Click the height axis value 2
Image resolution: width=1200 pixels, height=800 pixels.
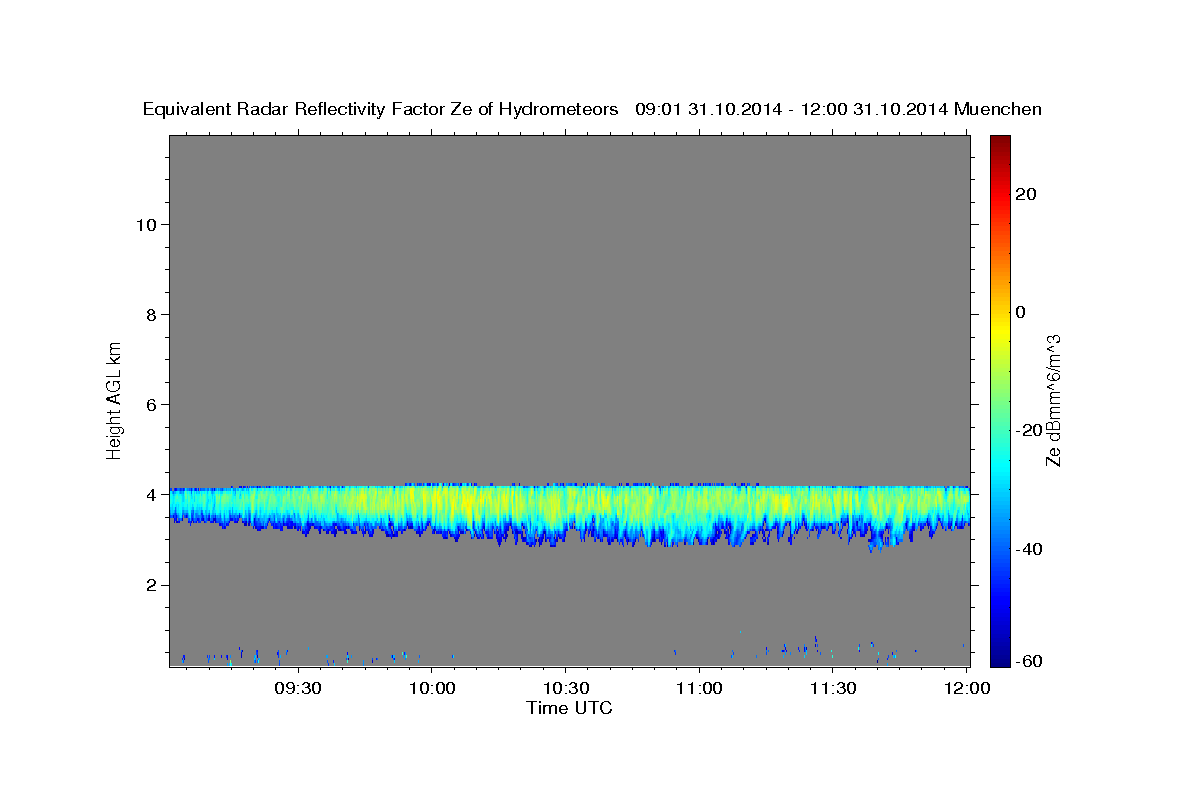150,585
